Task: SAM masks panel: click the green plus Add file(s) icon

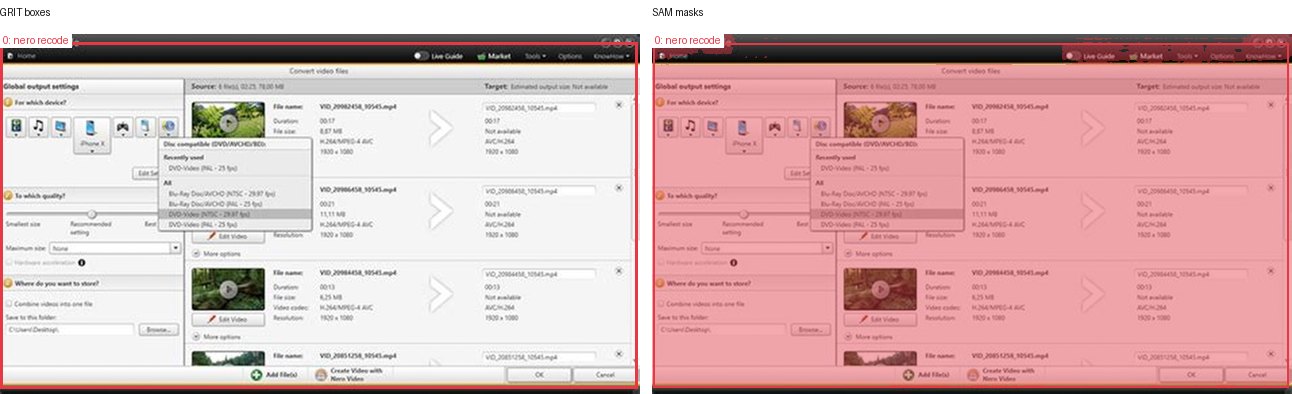Action: (909, 374)
